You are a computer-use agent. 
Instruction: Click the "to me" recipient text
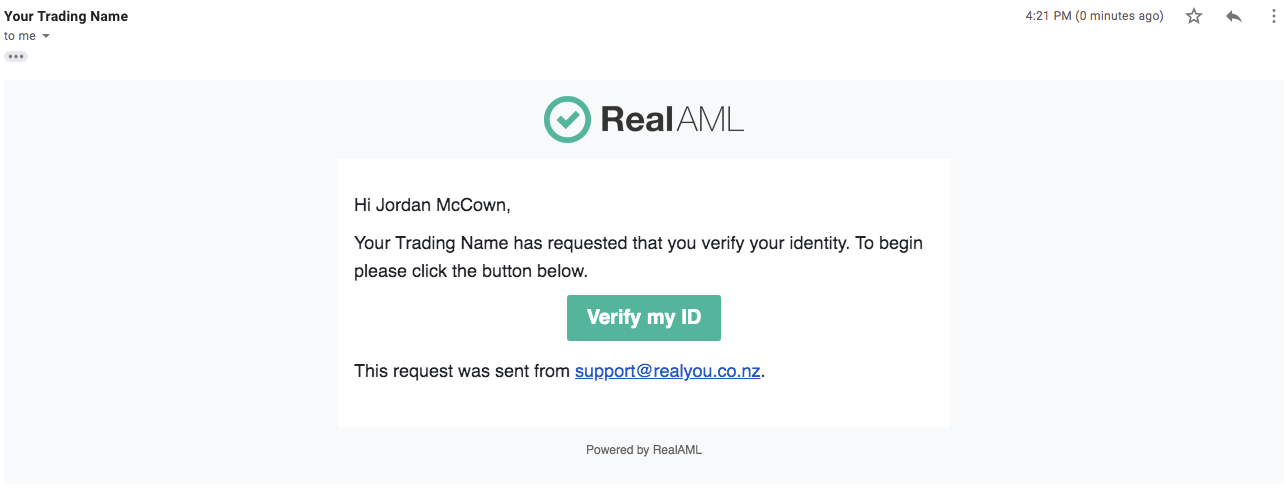click(x=20, y=36)
